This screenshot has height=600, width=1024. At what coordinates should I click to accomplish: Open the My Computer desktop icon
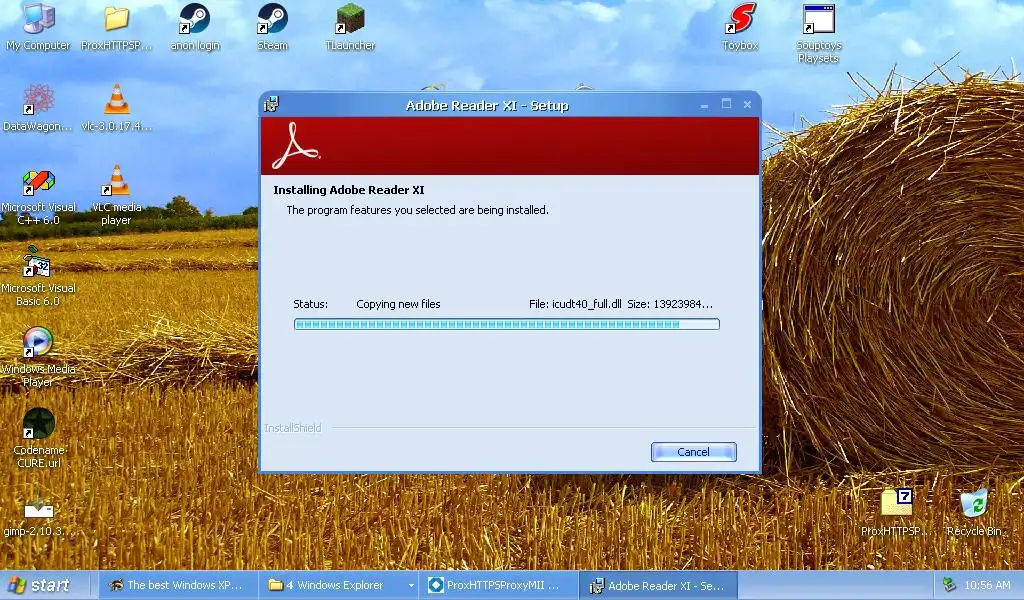coord(38,26)
